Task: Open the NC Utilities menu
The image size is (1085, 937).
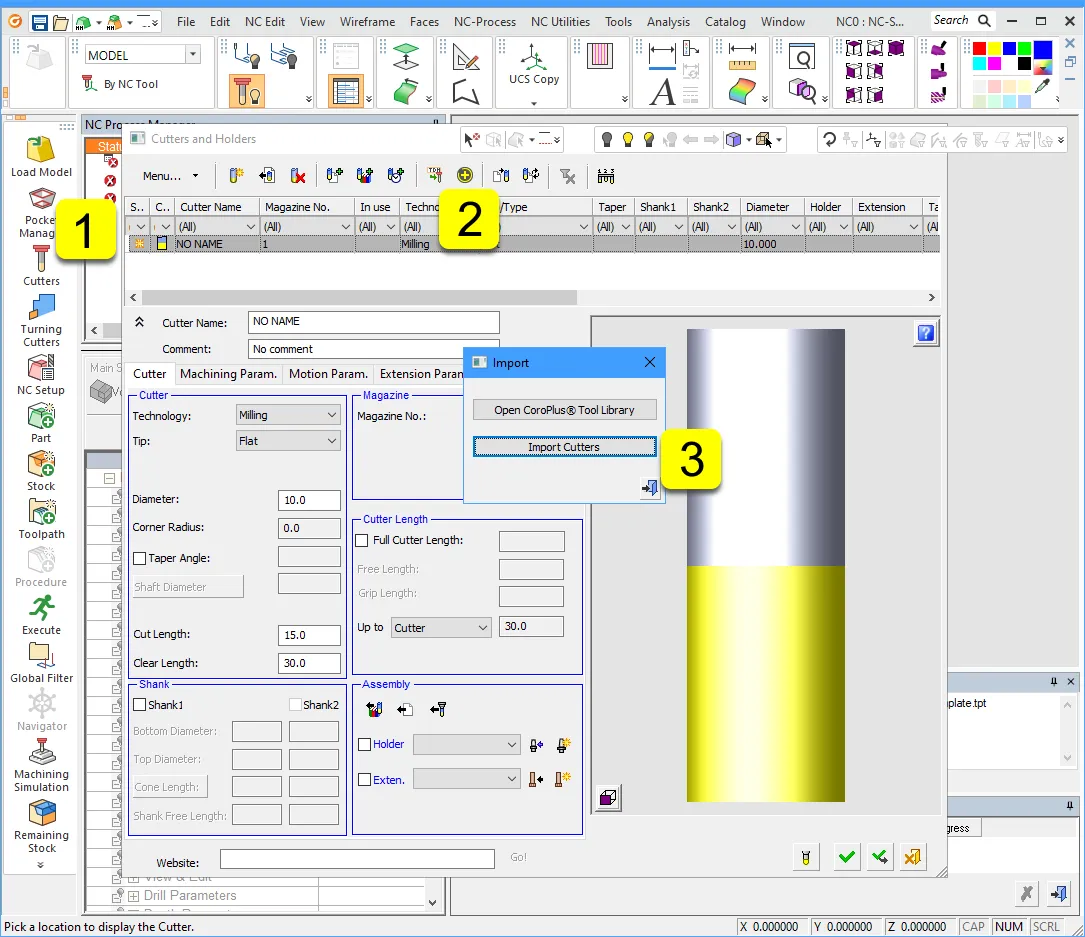Action: click(x=560, y=21)
